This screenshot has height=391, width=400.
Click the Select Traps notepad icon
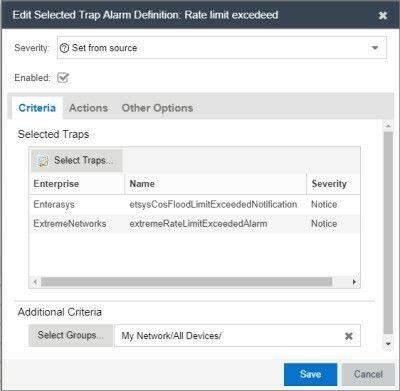pyautogui.click(x=43, y=160)
